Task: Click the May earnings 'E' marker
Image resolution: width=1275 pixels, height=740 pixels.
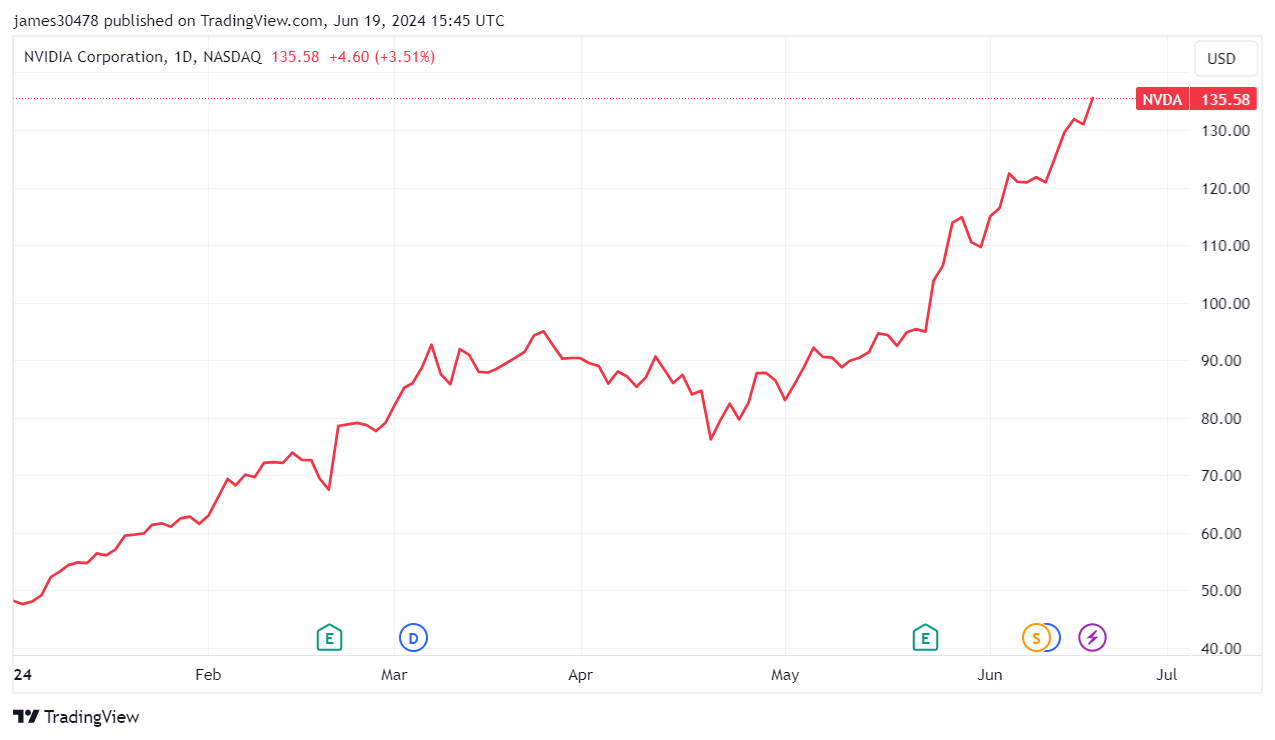Action: pyautogui.click(x=926, y=637)
